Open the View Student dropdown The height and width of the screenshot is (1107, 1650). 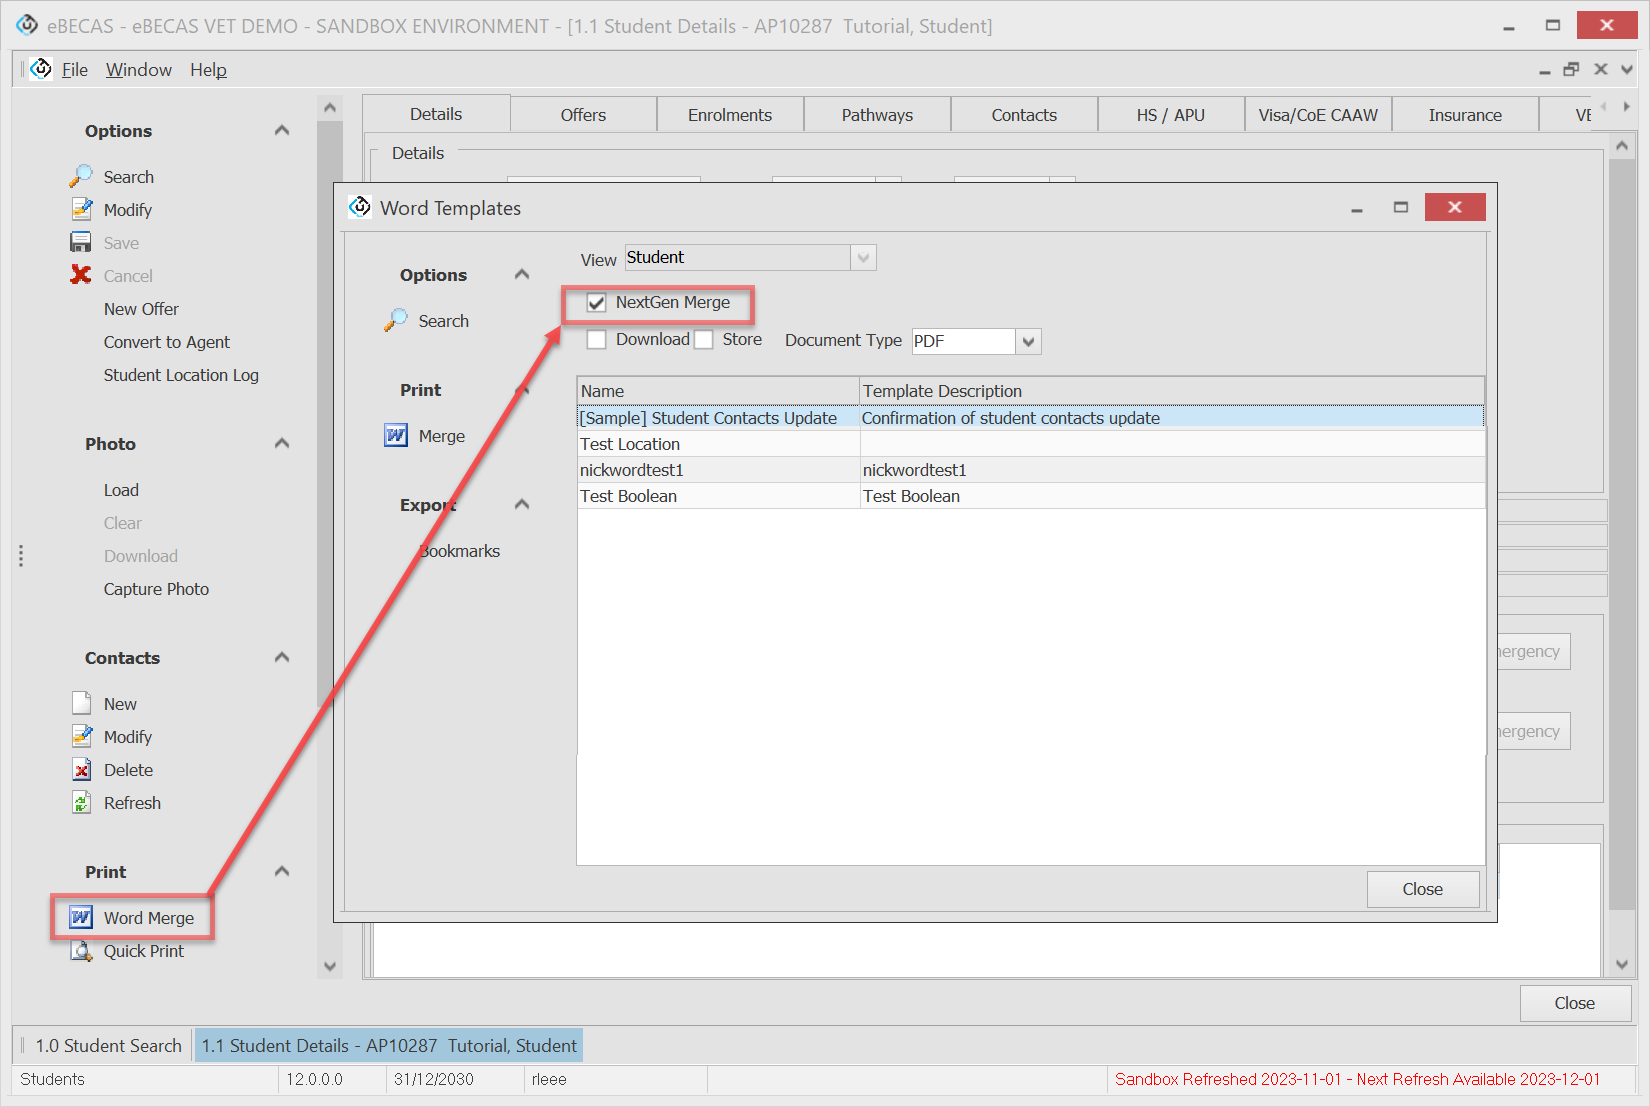click(863, 258)
